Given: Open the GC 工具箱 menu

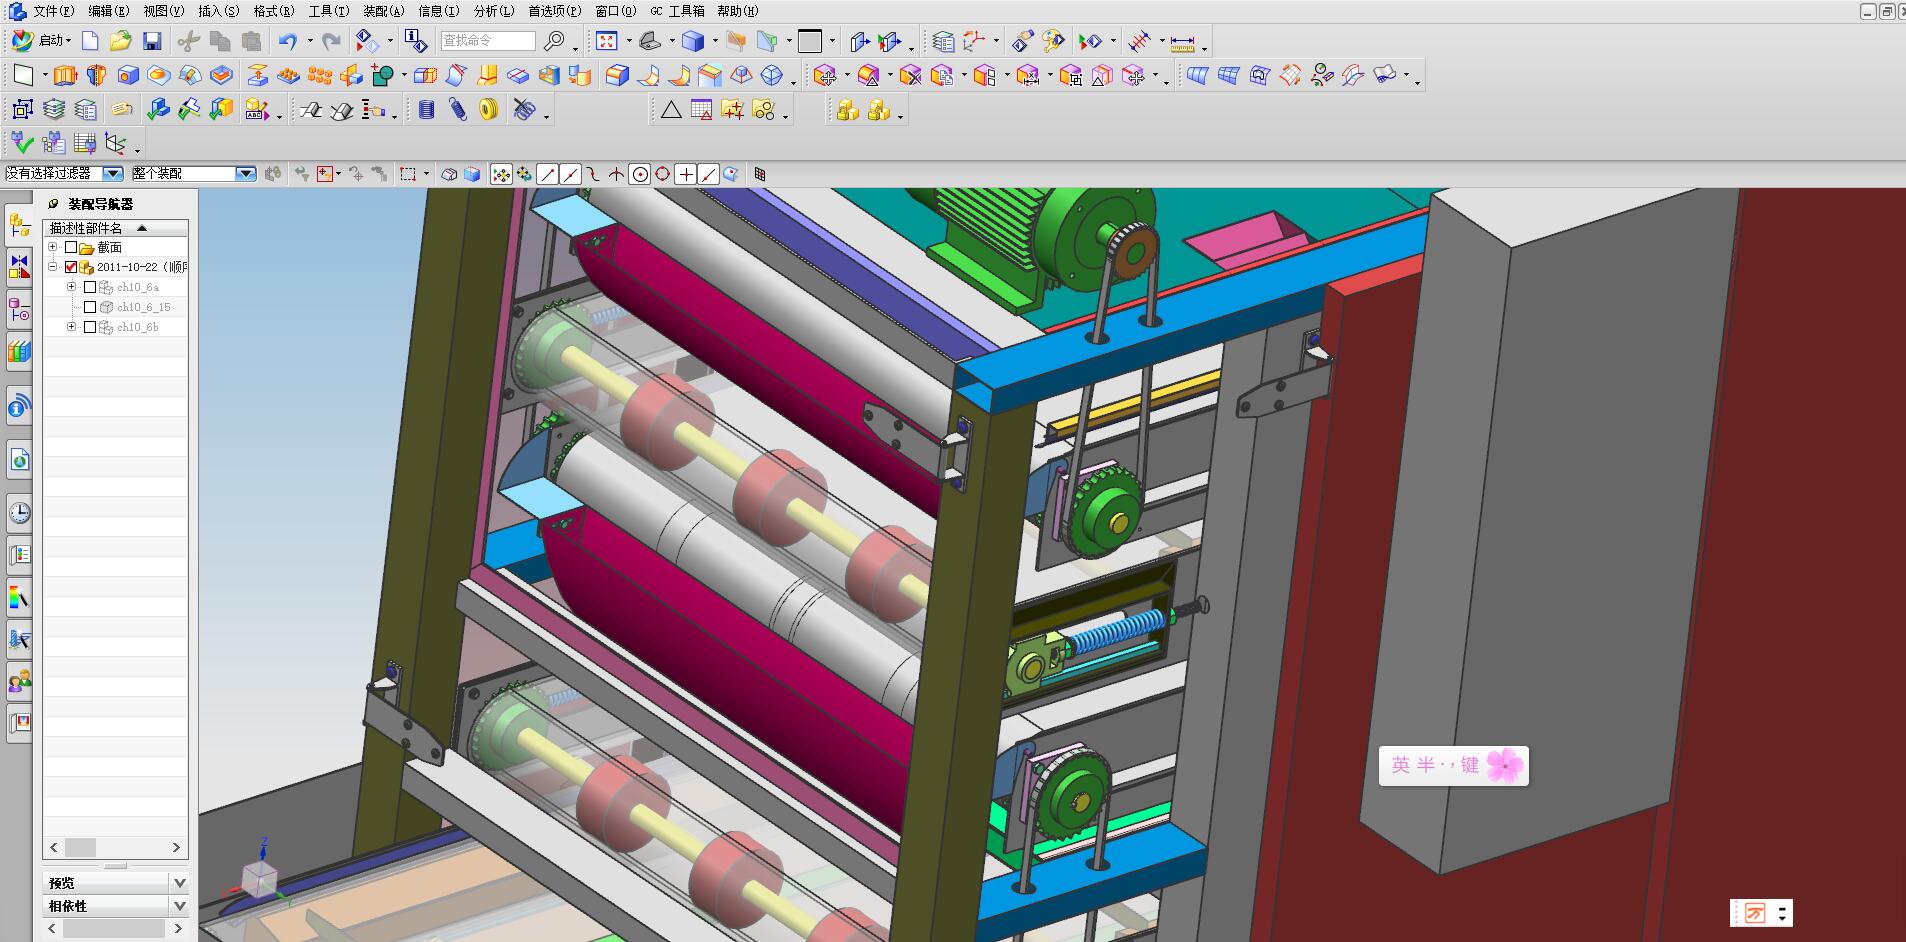Looking at the screenshot, I should point(677,11).
